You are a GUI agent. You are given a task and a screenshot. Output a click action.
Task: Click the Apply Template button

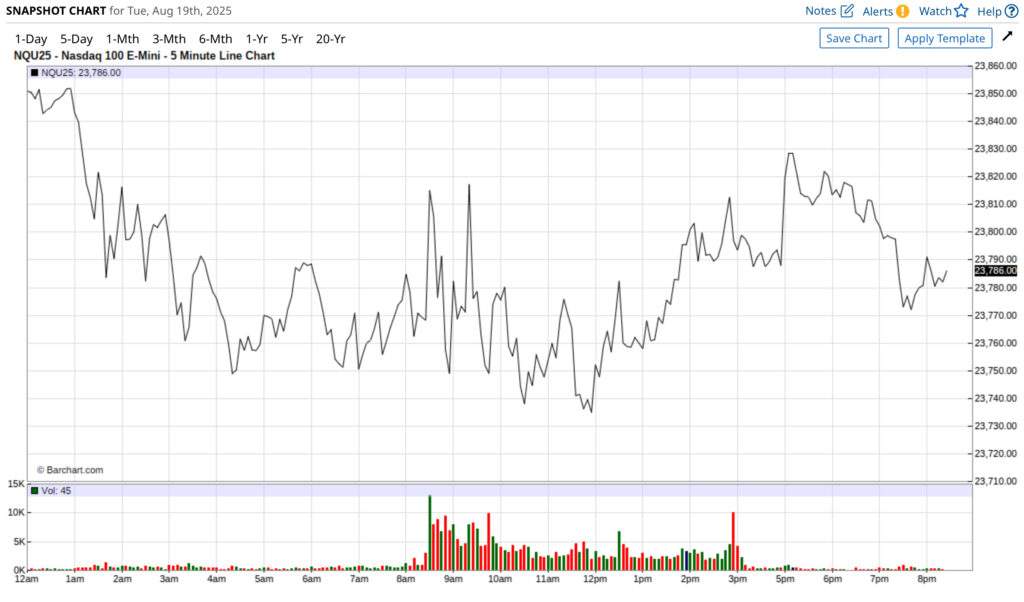click(x=944, y=38)
